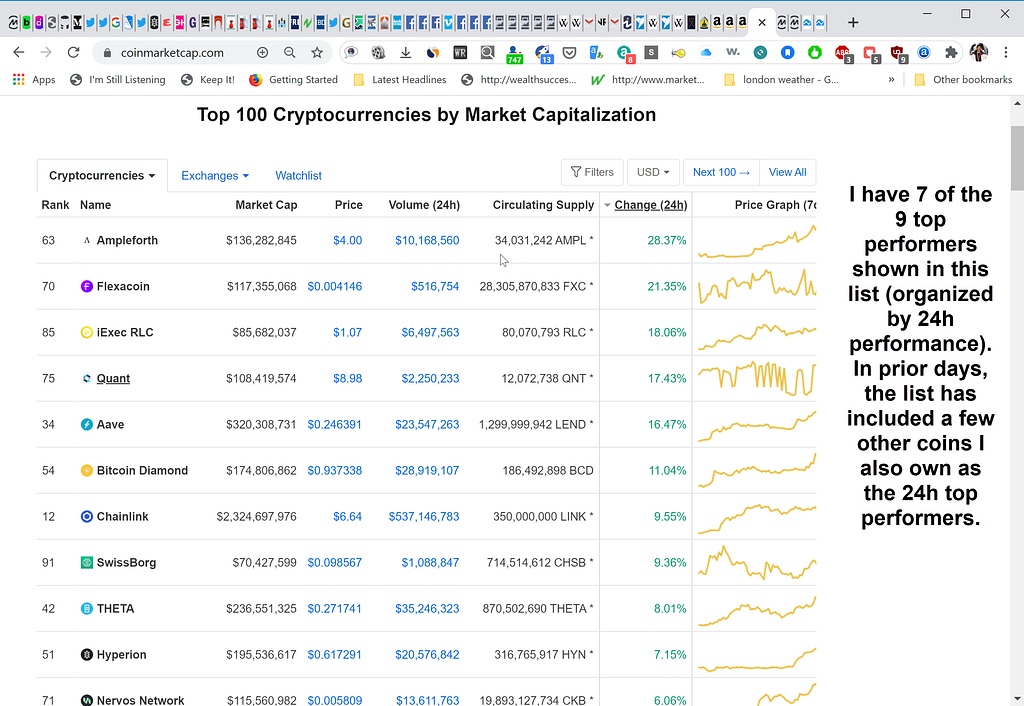Open the blue bookmark extension icon
Viewport: 1024px width, 706px height.
(x=788, y=53)
